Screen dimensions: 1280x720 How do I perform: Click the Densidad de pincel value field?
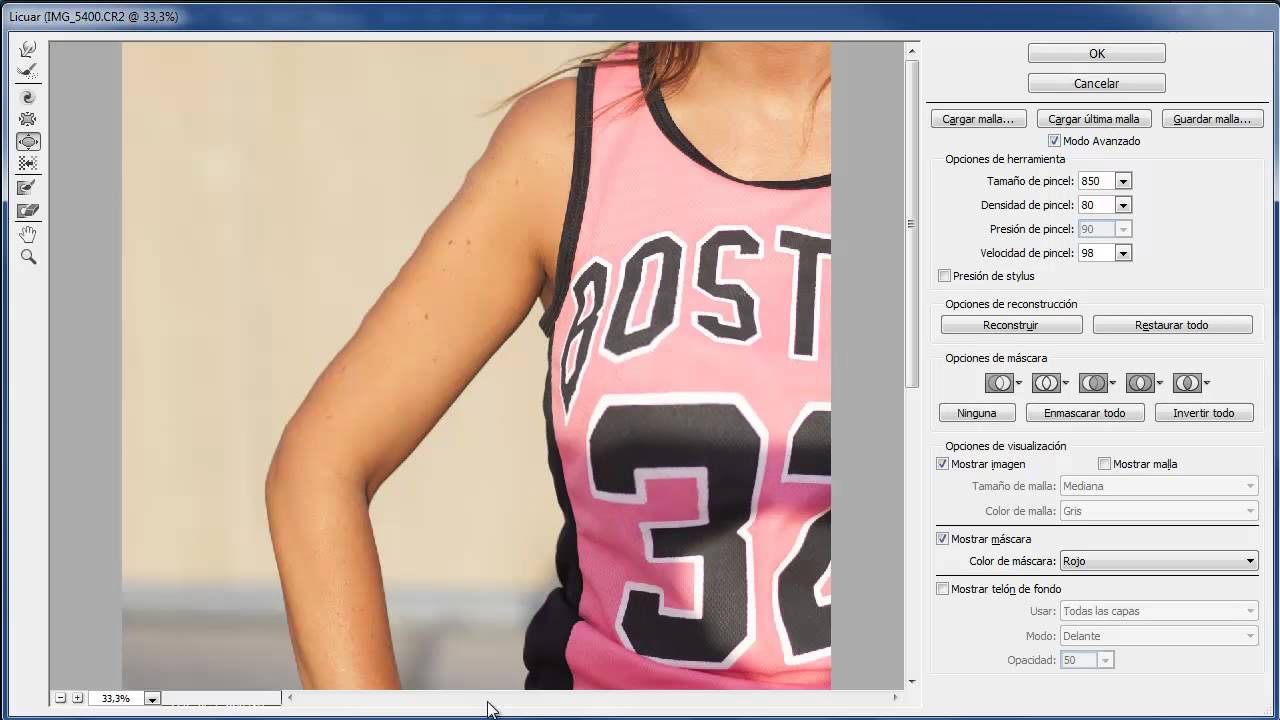(x=1097, y=205)
